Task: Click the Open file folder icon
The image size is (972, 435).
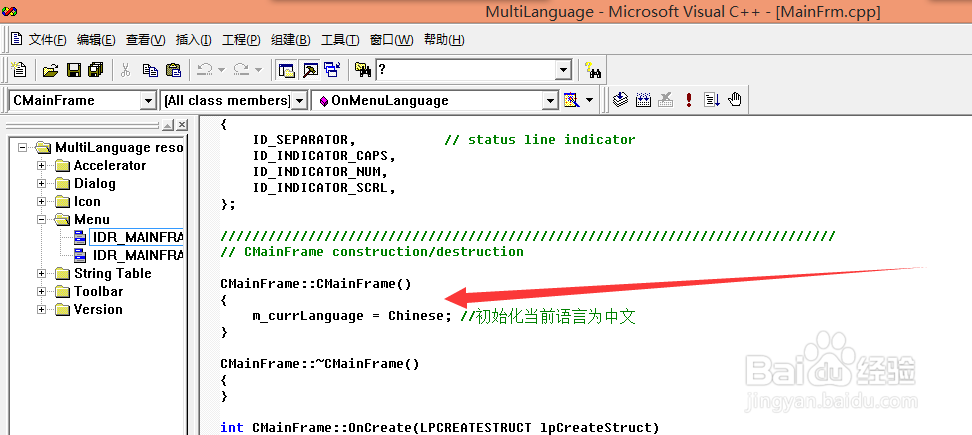Action: [x=51, y=70]
